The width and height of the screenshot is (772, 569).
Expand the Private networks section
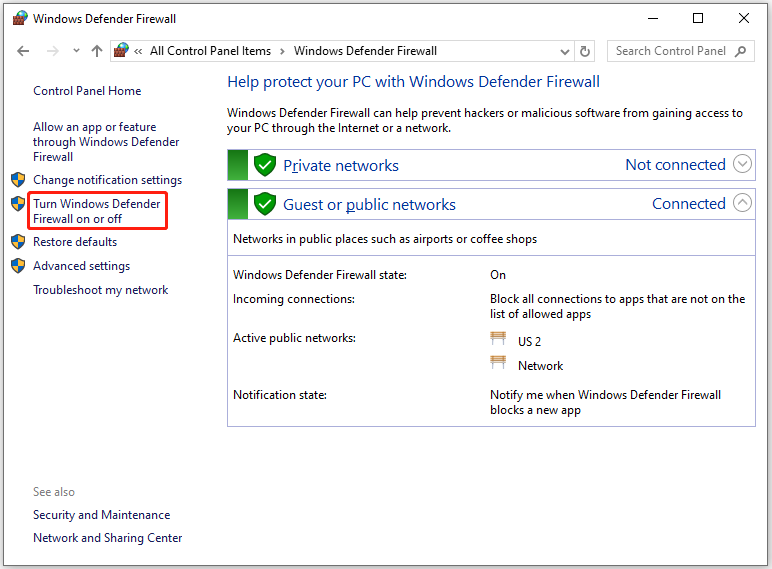[742, 165]
